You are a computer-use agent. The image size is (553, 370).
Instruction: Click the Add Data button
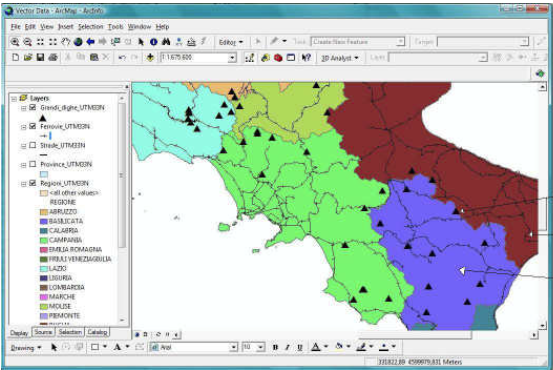150,57
